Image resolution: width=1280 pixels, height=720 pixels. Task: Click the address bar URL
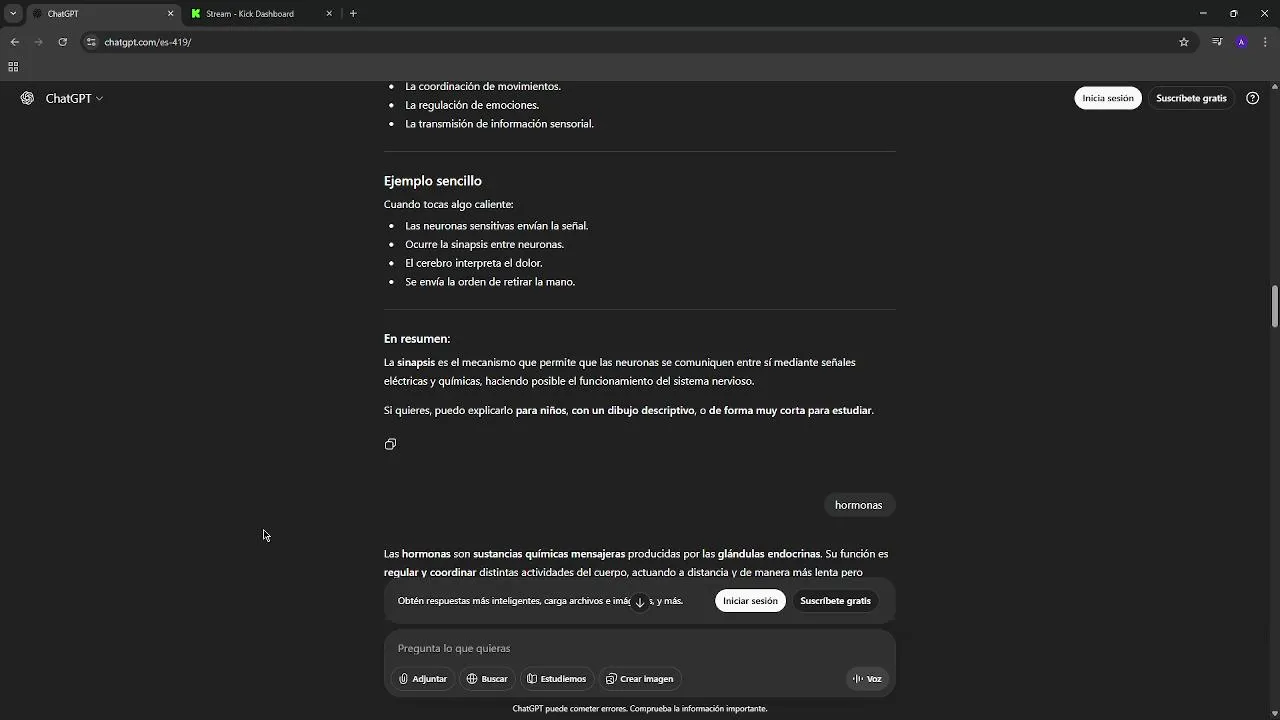(148, 42)
